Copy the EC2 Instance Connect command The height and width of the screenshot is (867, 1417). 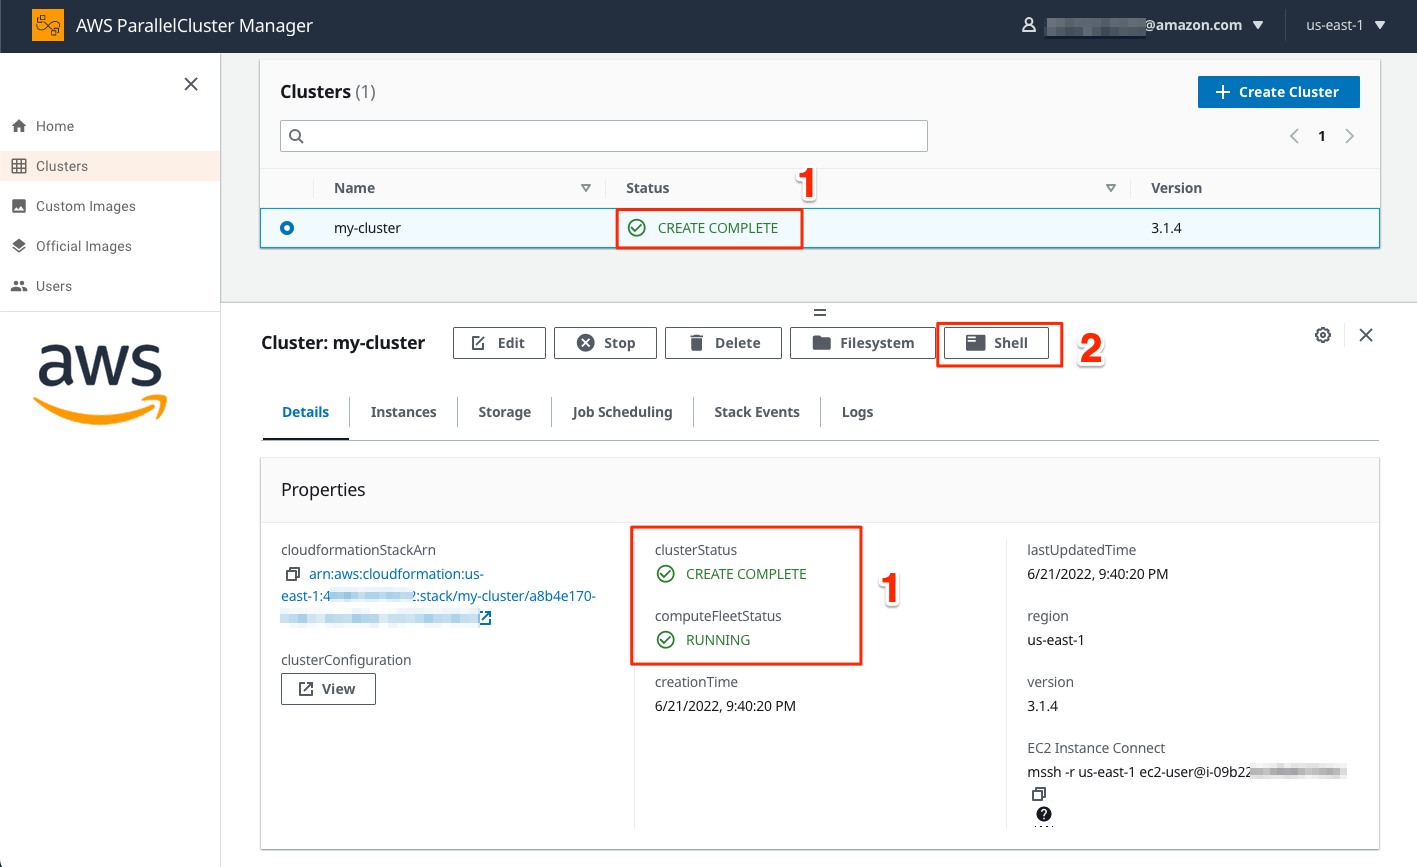(x=1038, y=794)
